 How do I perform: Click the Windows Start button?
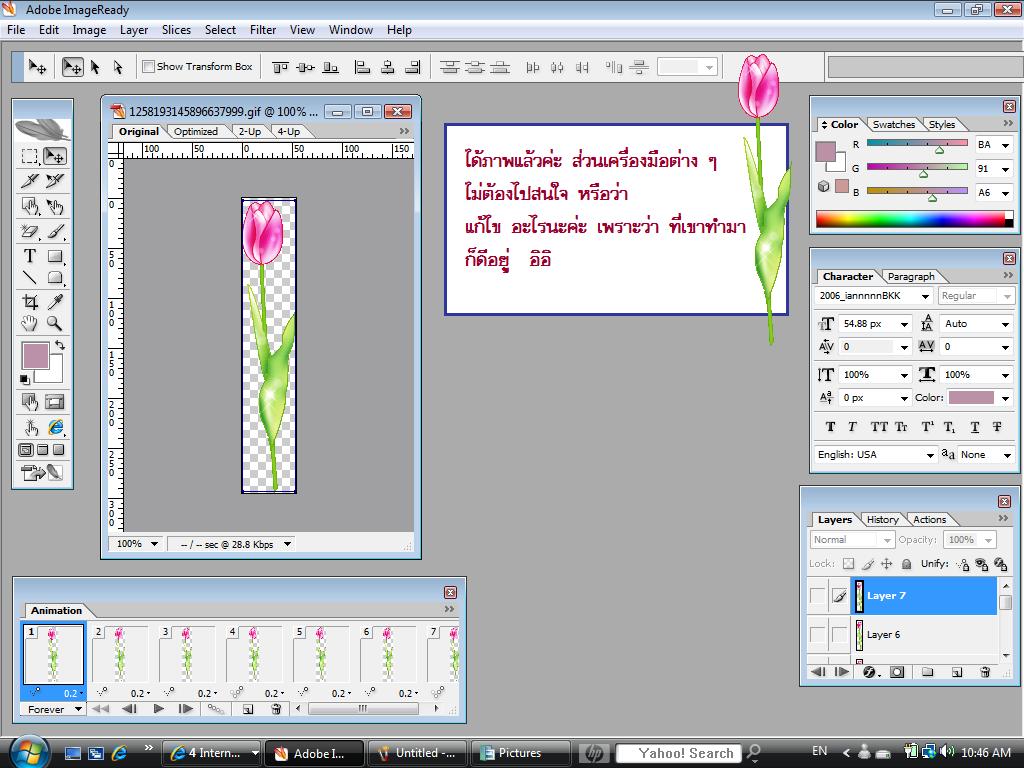coord(27,751)
